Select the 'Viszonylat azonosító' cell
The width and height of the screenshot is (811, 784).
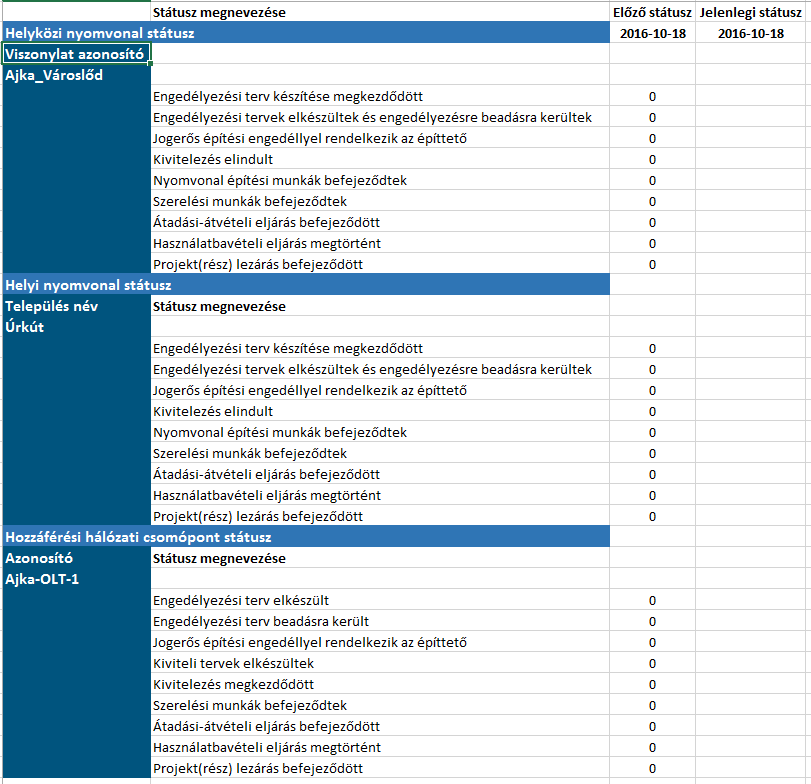(x=77, y=54)
